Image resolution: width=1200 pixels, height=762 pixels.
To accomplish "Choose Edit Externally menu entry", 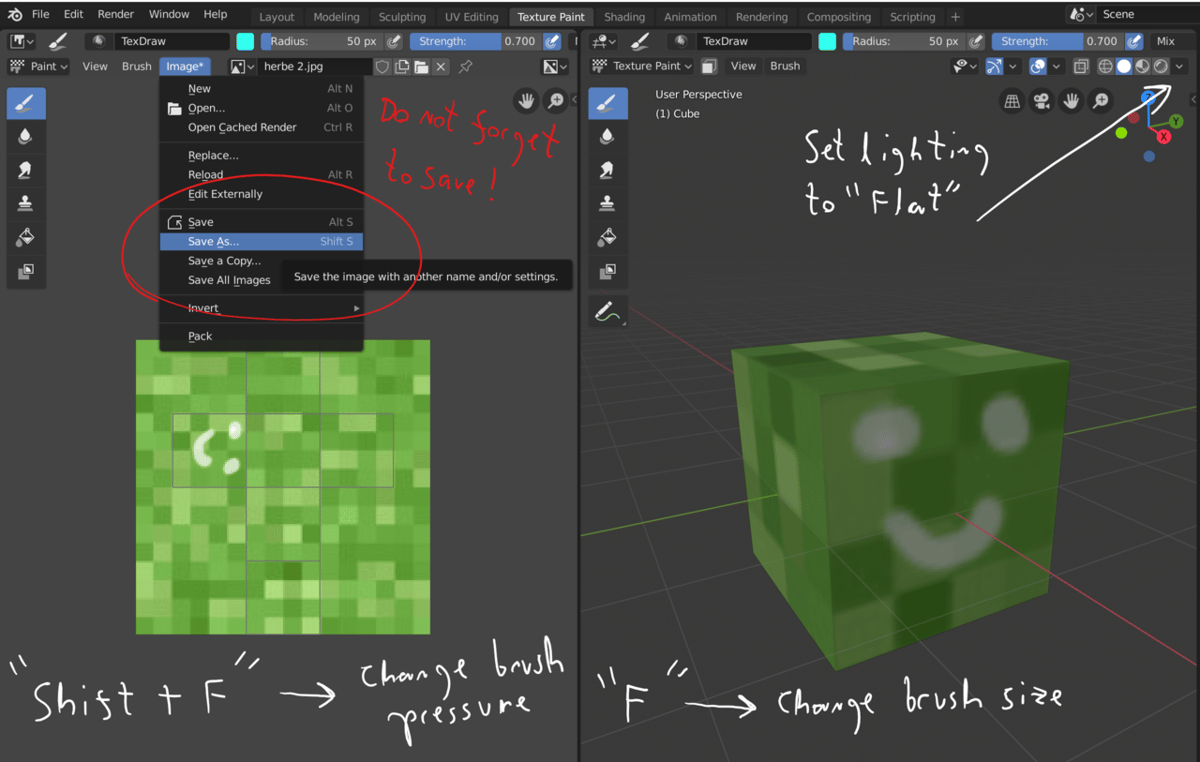I will [225, 194].
